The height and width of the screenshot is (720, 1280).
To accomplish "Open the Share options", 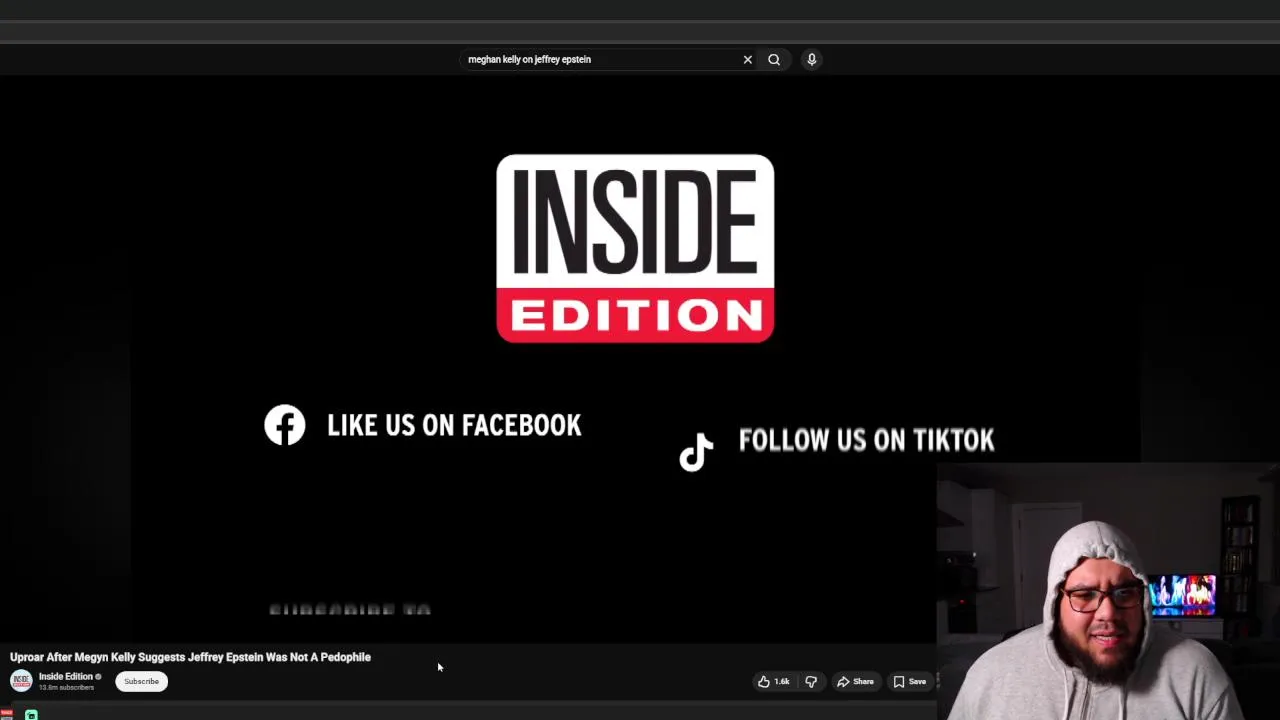I will [855, 681].
